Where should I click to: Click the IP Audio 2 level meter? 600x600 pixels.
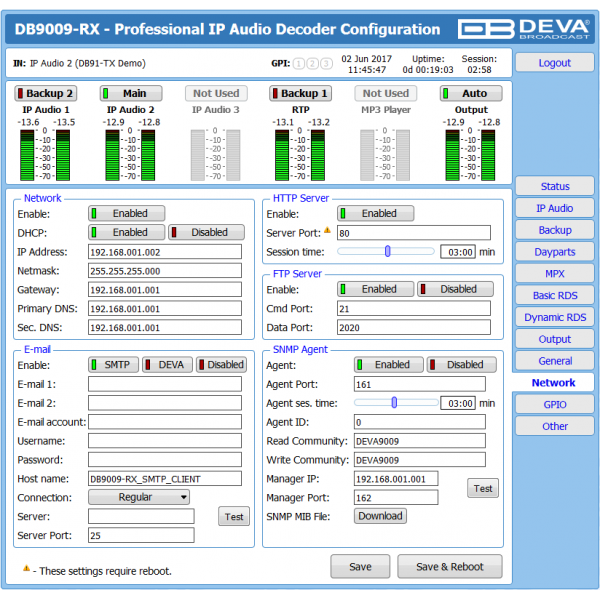[130, 155]
